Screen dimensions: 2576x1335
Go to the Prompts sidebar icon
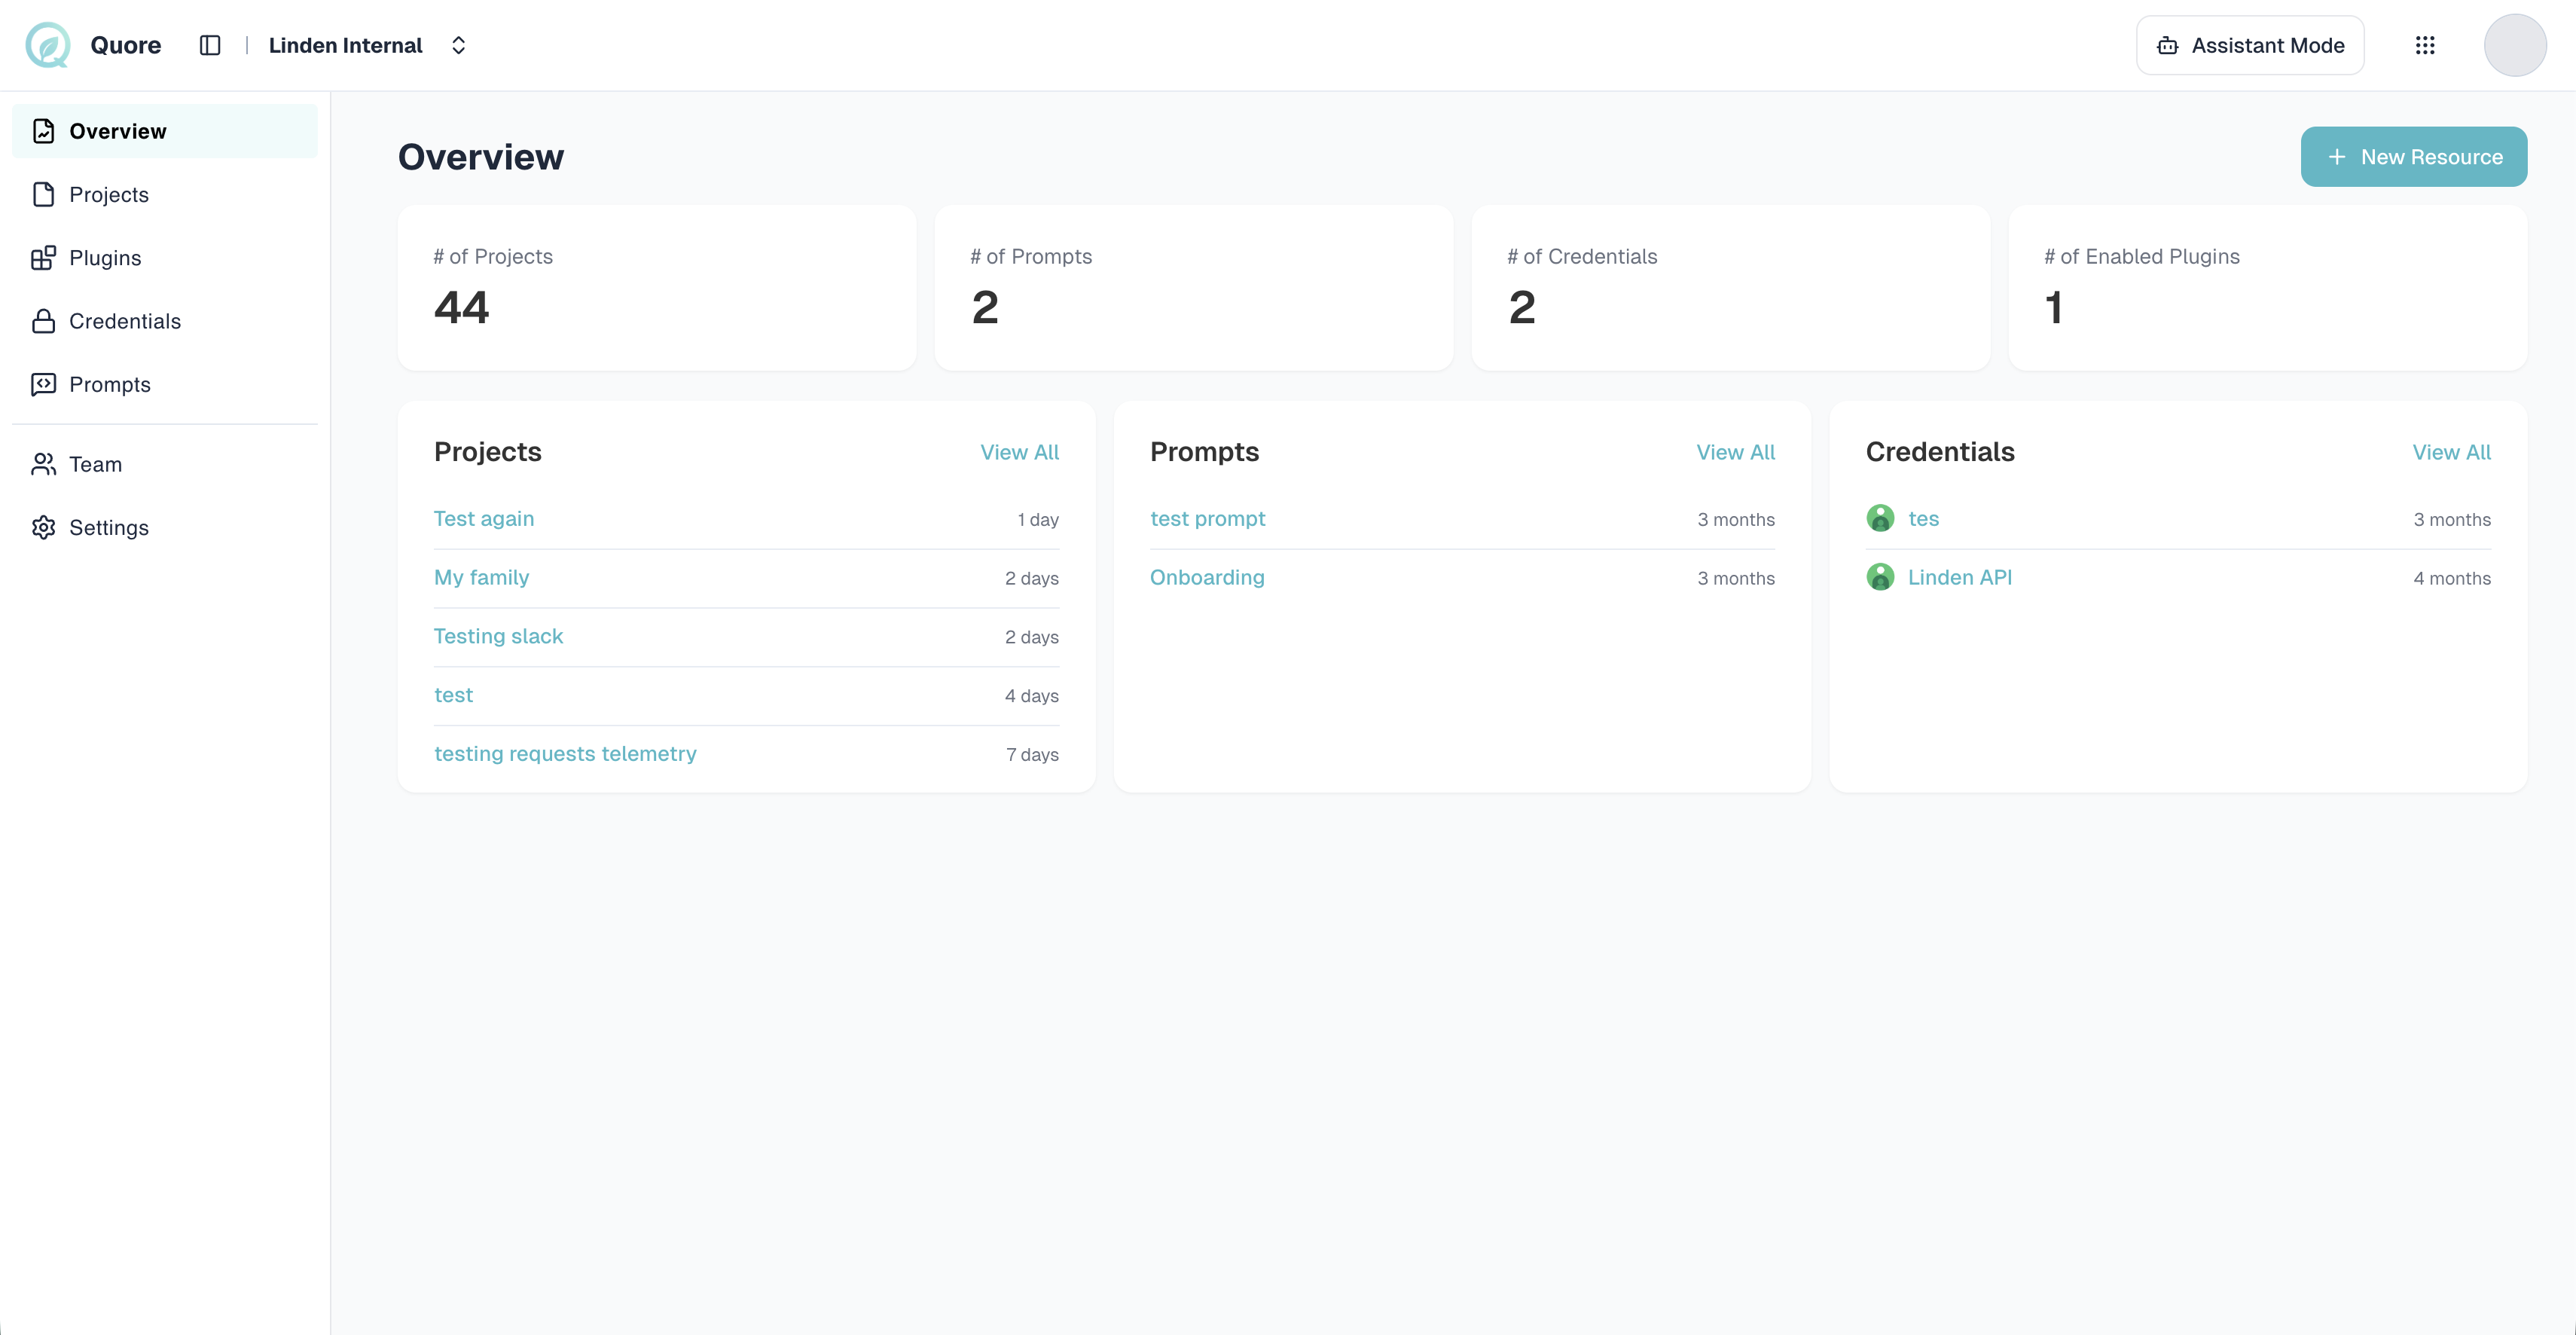43,385
